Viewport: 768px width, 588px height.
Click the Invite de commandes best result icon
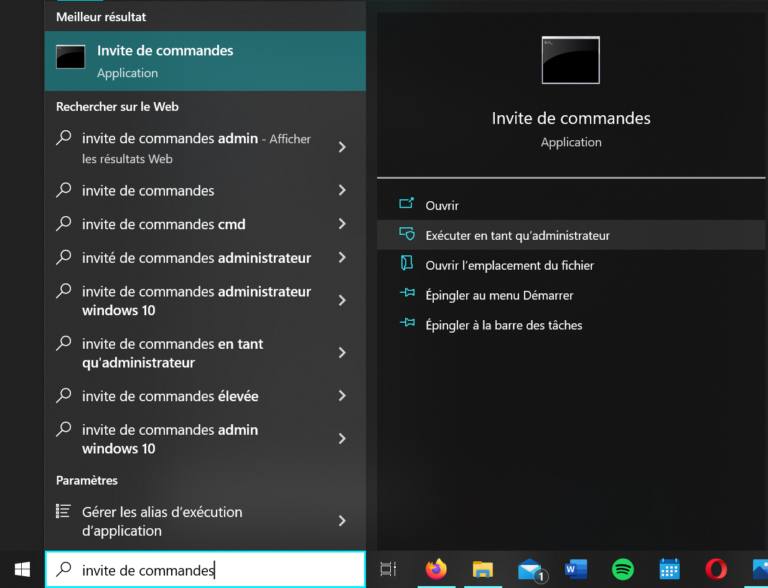point(71,57)
